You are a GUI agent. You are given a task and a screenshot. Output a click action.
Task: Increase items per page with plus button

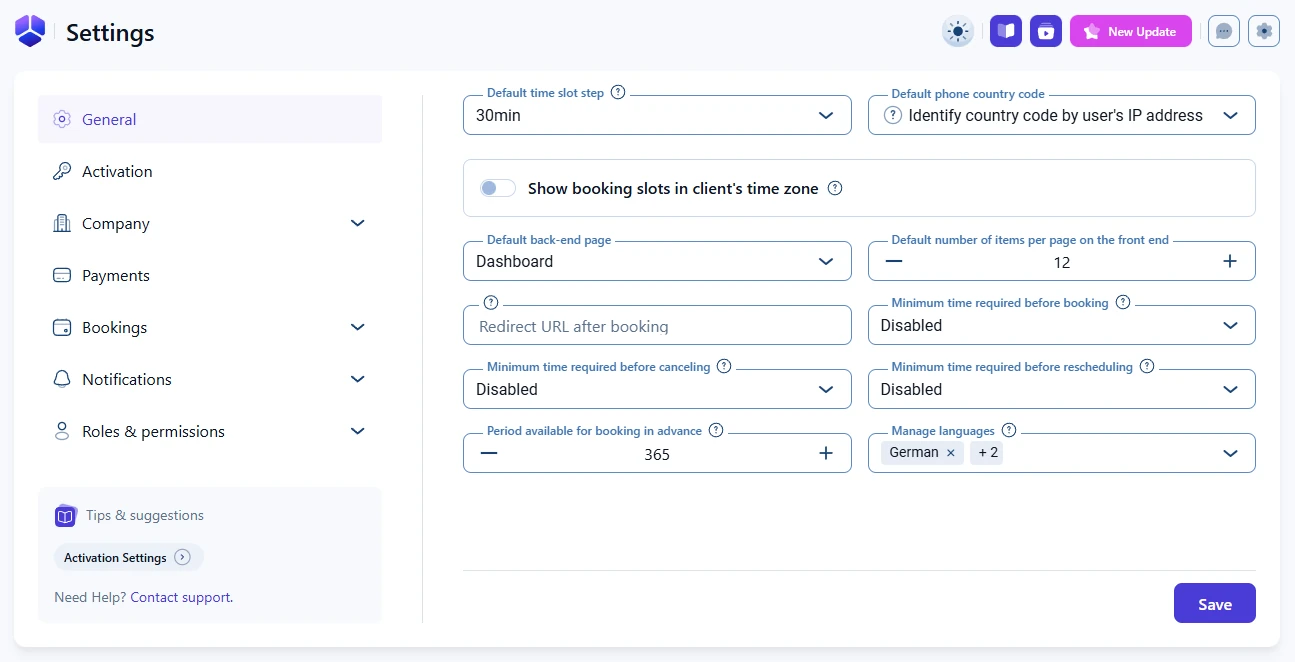click(x=1230, y=262)
